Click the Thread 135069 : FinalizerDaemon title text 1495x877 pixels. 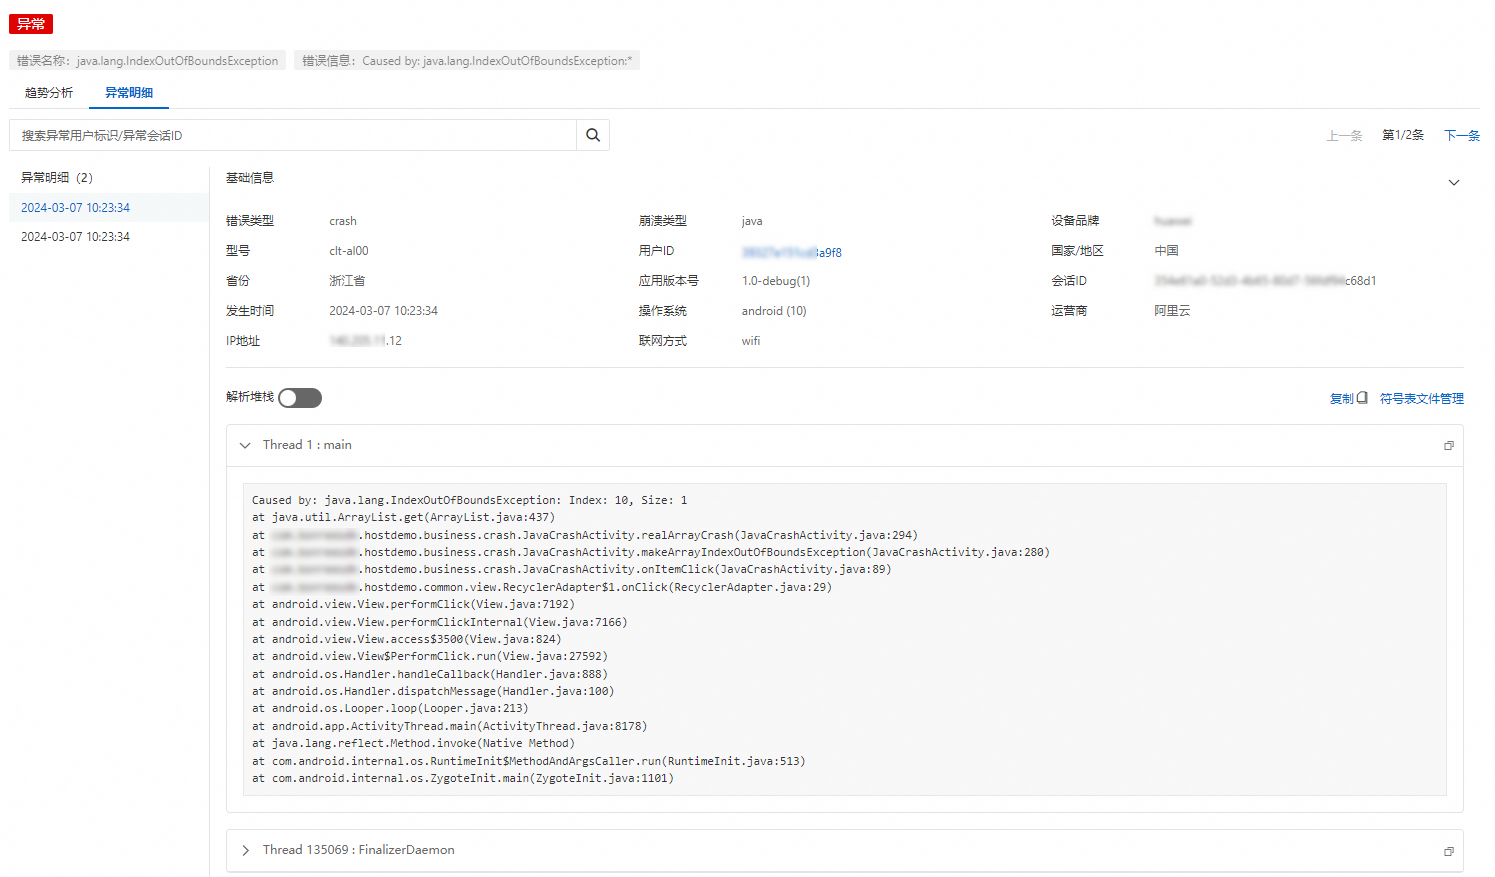point(359,850)
